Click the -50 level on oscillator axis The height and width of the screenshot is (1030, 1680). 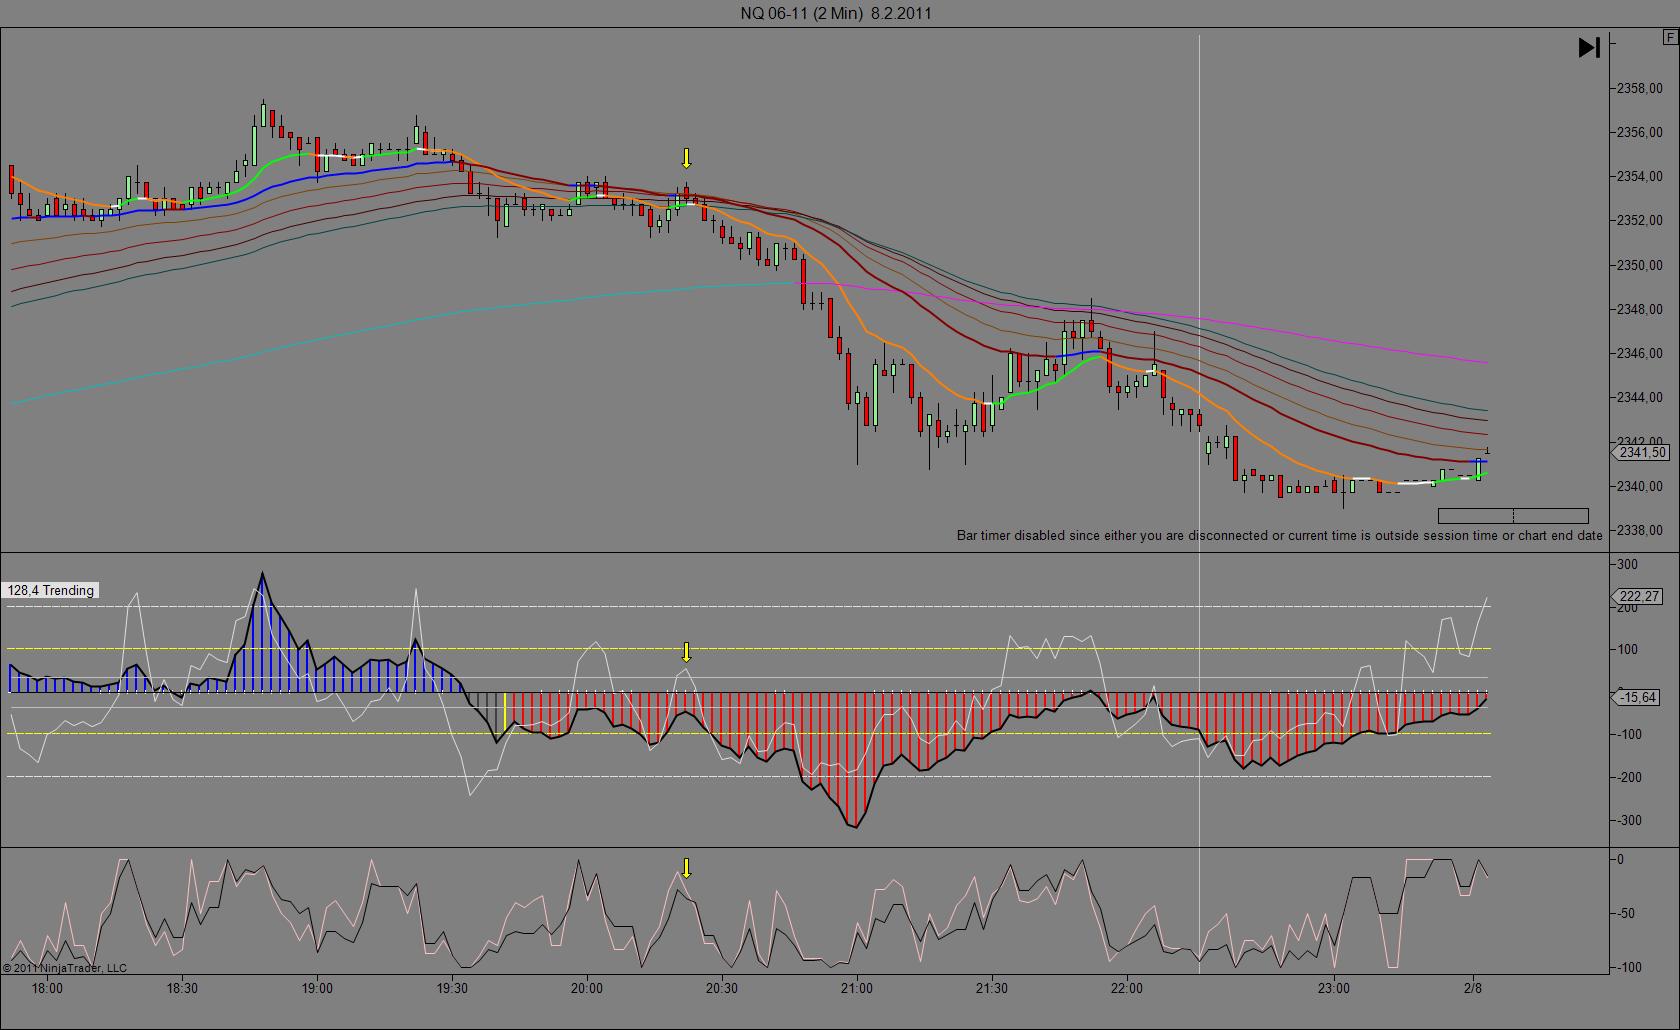click(x=1626, y=913)
